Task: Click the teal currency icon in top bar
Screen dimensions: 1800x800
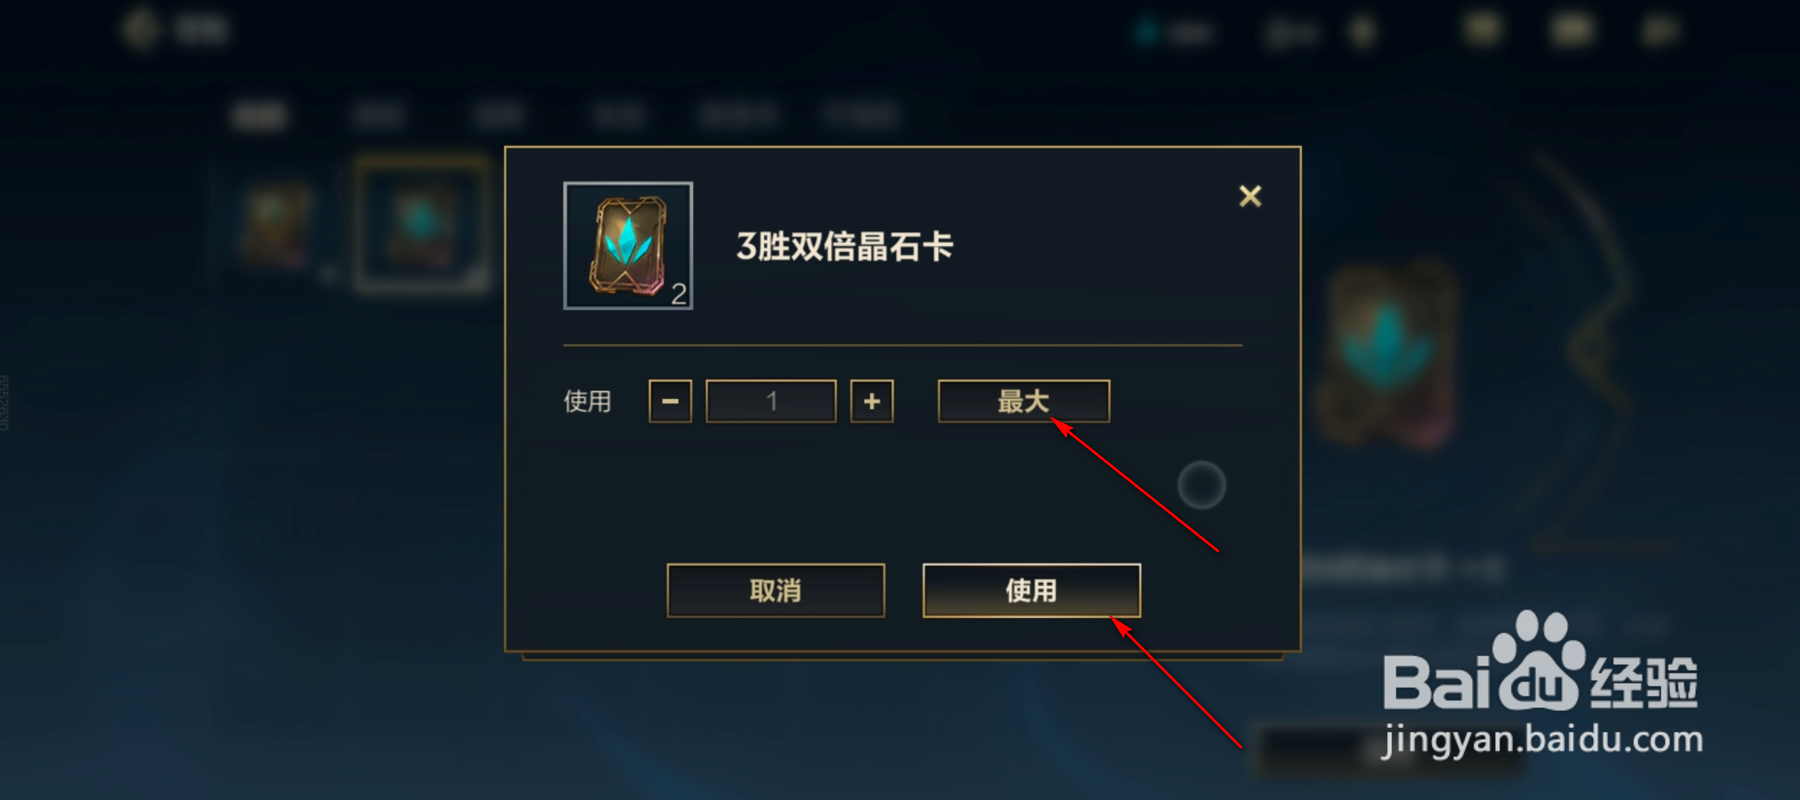Action: [x=1147, y=33]
